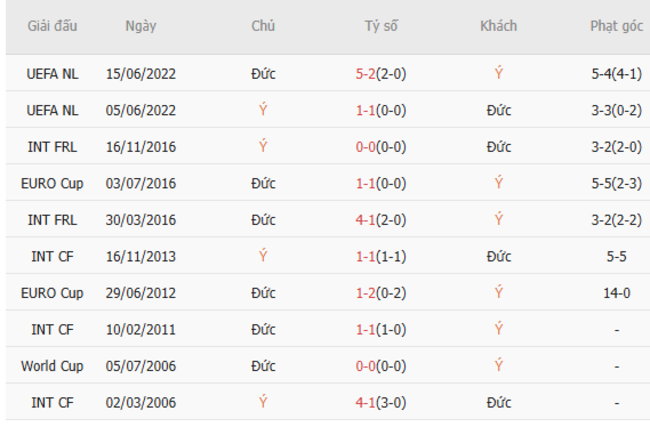The image size is (650, 427).
Task: Click the 5-4(4-1) corner kick value
Action: (616, 73)
